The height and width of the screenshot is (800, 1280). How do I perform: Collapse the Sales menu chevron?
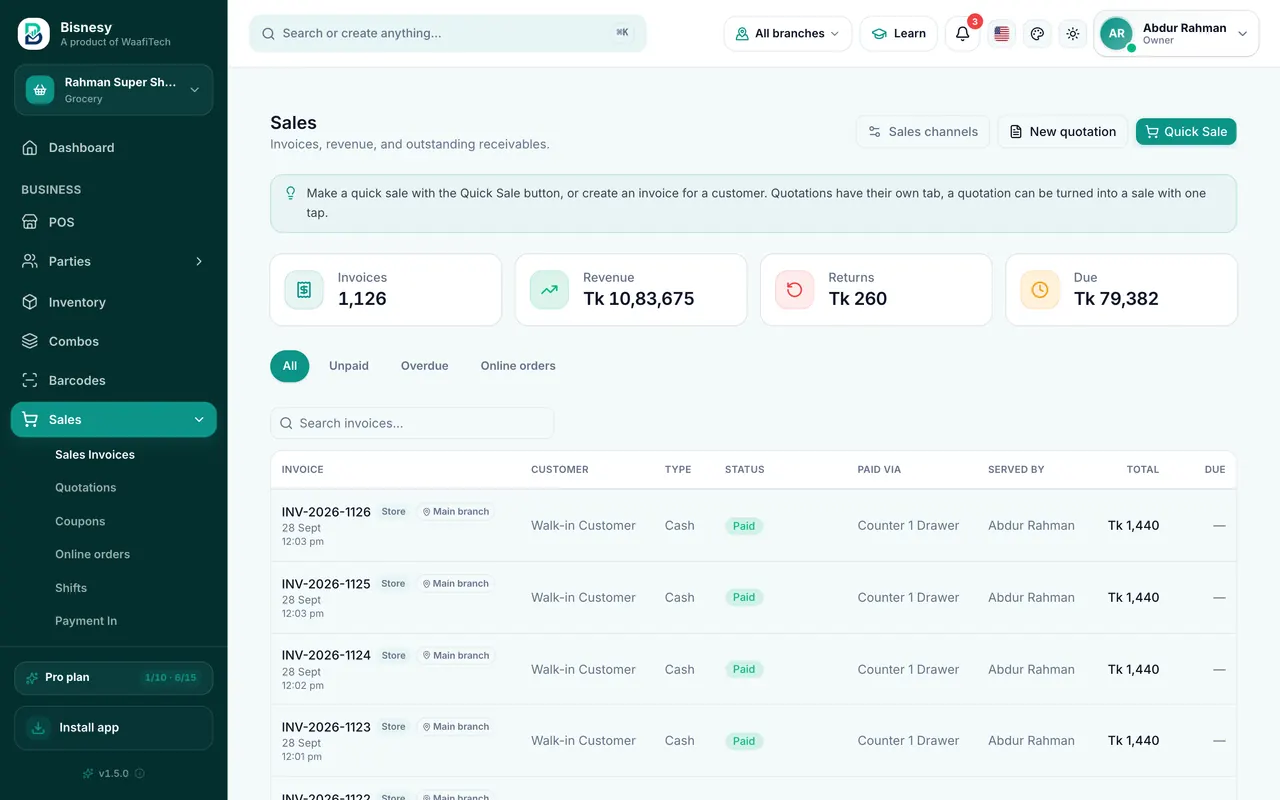[199, 420]
